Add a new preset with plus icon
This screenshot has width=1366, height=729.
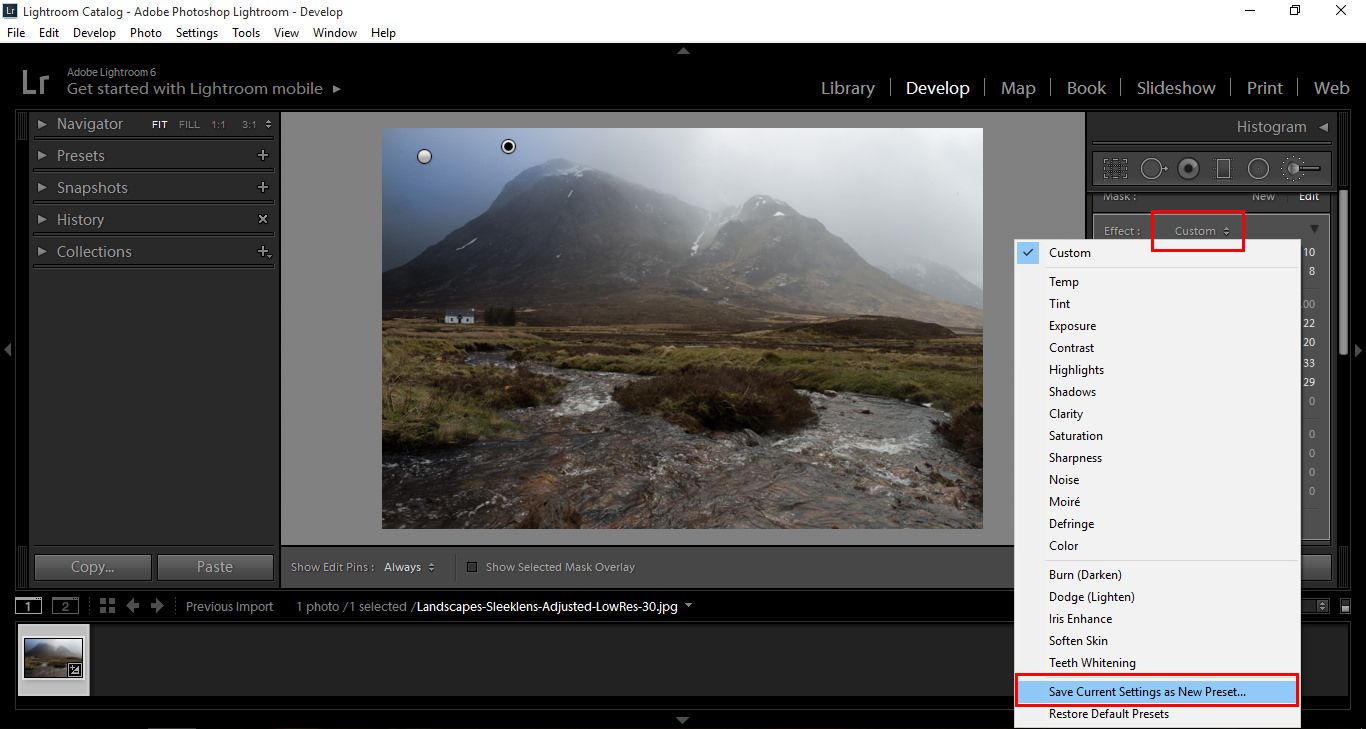[x=263, y=155]
